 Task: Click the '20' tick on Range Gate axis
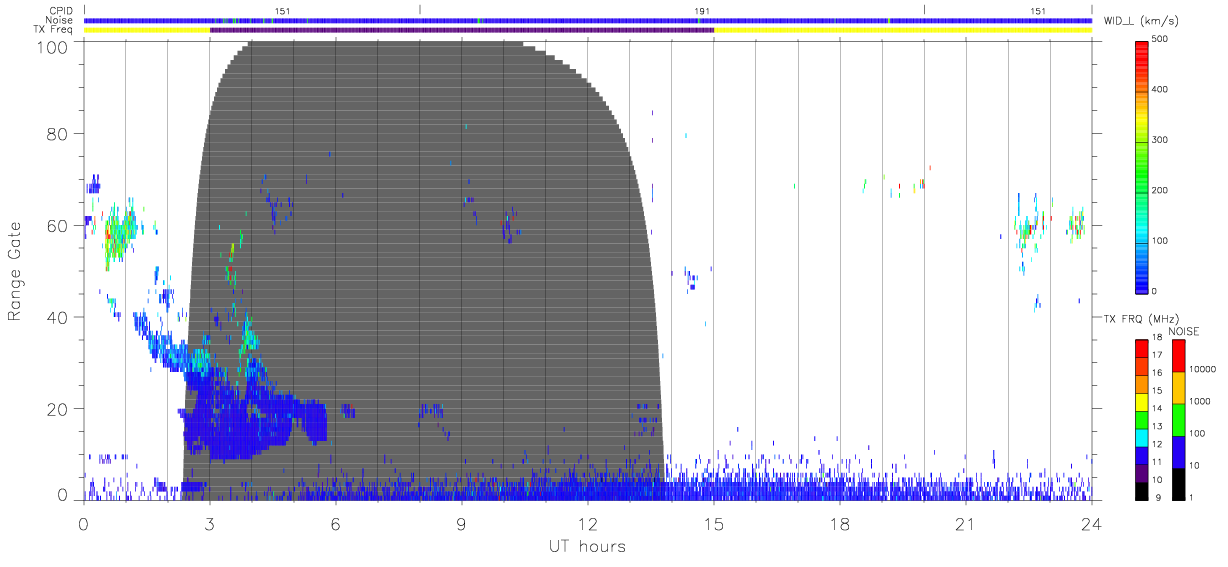pos(58,408)
